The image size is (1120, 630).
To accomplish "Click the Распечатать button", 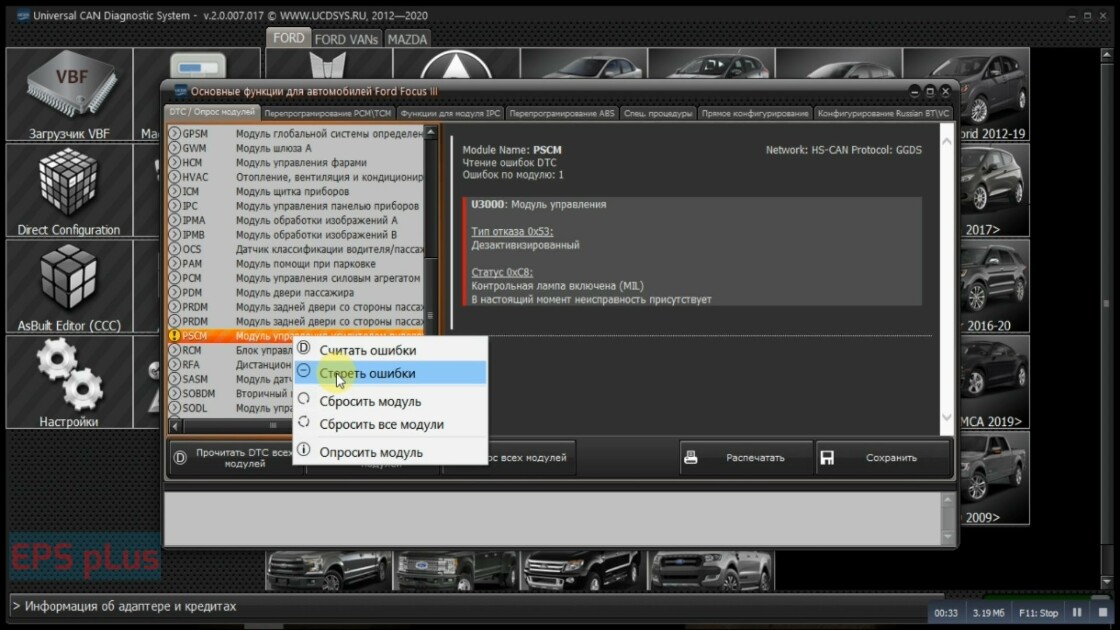I will pos(746,458).
